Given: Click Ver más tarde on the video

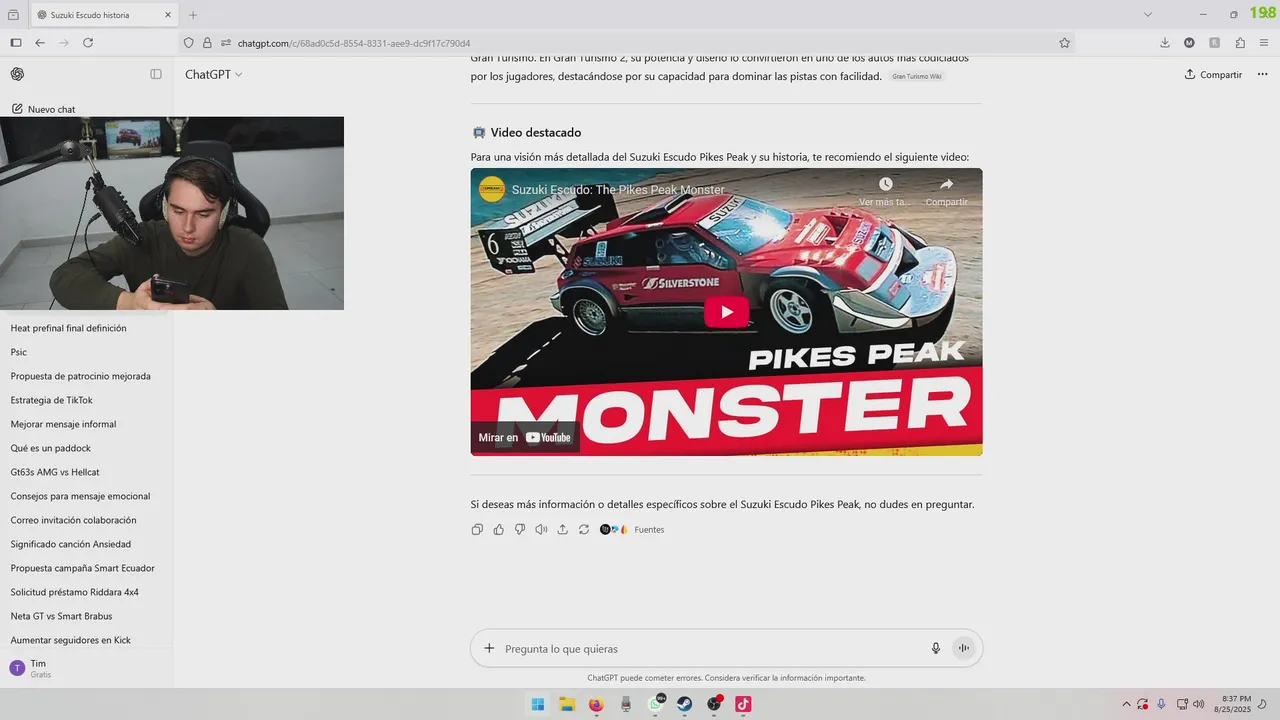Looking at the screenshot, I should coord(886,192).
